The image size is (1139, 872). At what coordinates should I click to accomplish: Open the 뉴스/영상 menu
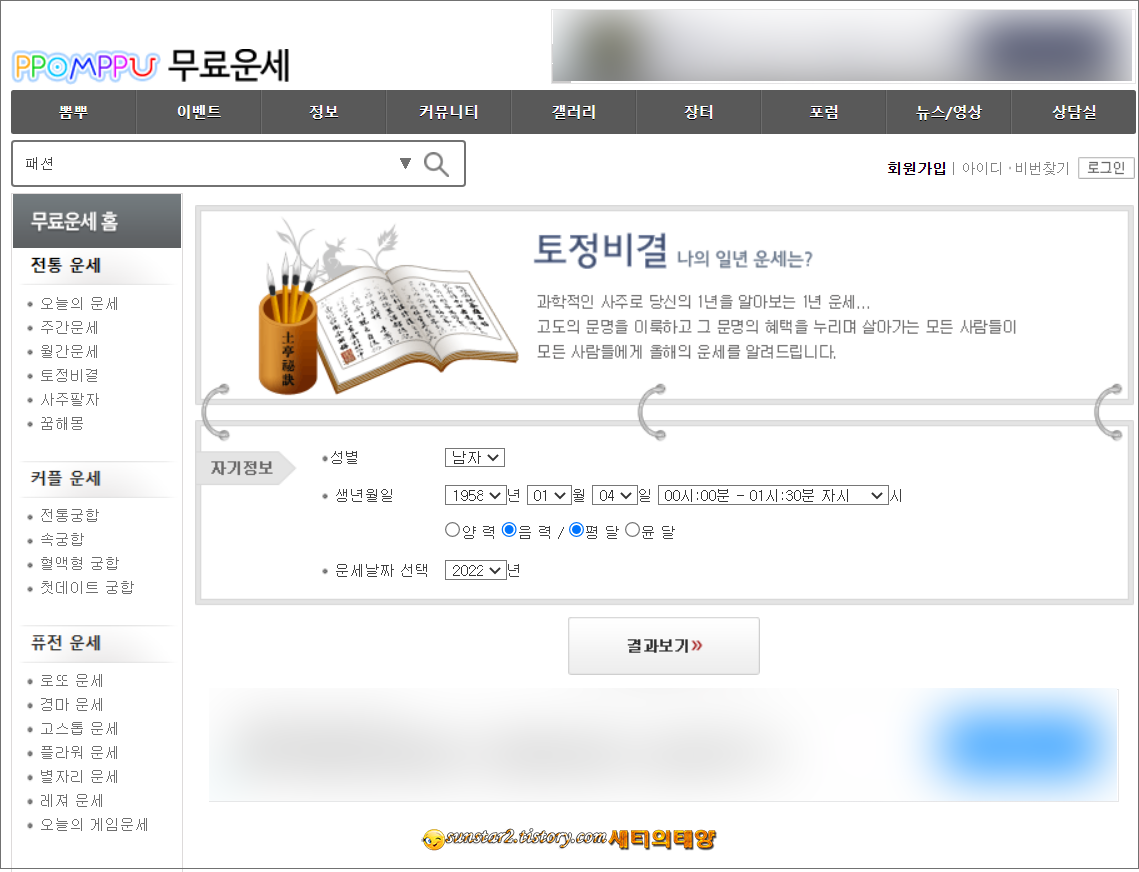(948, 111)
